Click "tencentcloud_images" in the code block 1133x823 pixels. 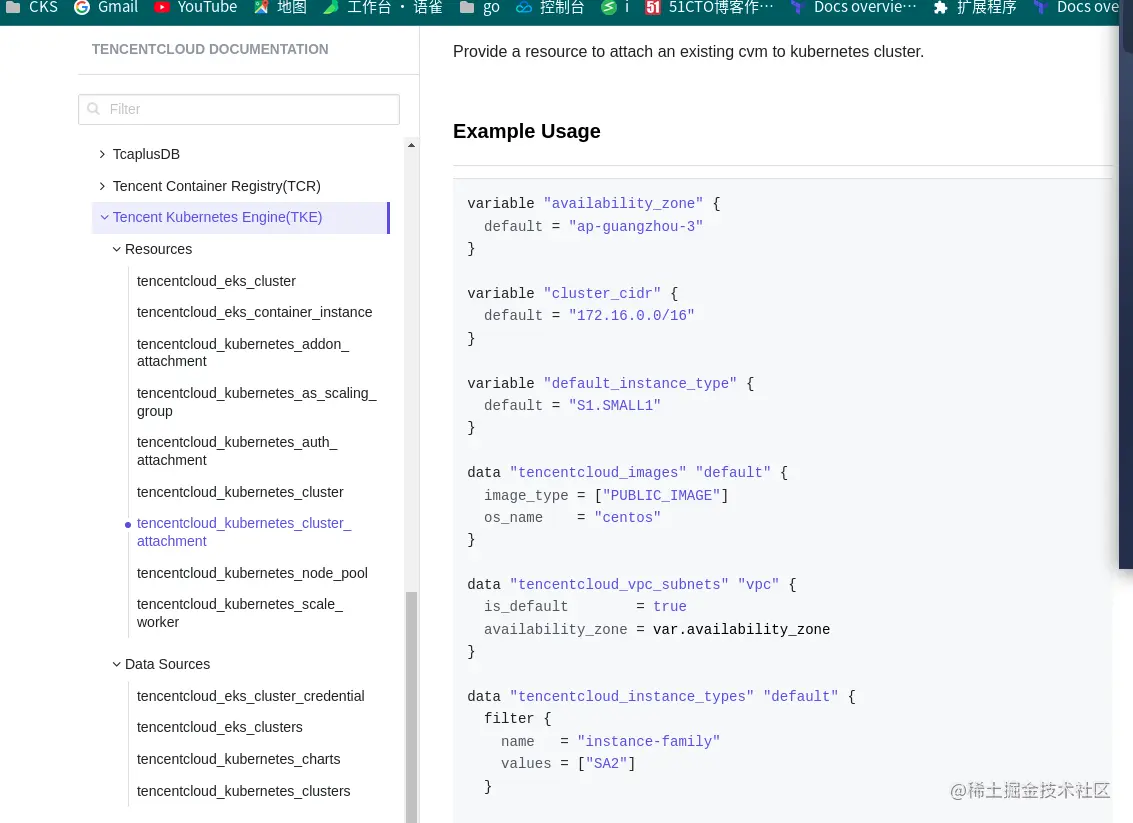[x=598, y=473]
